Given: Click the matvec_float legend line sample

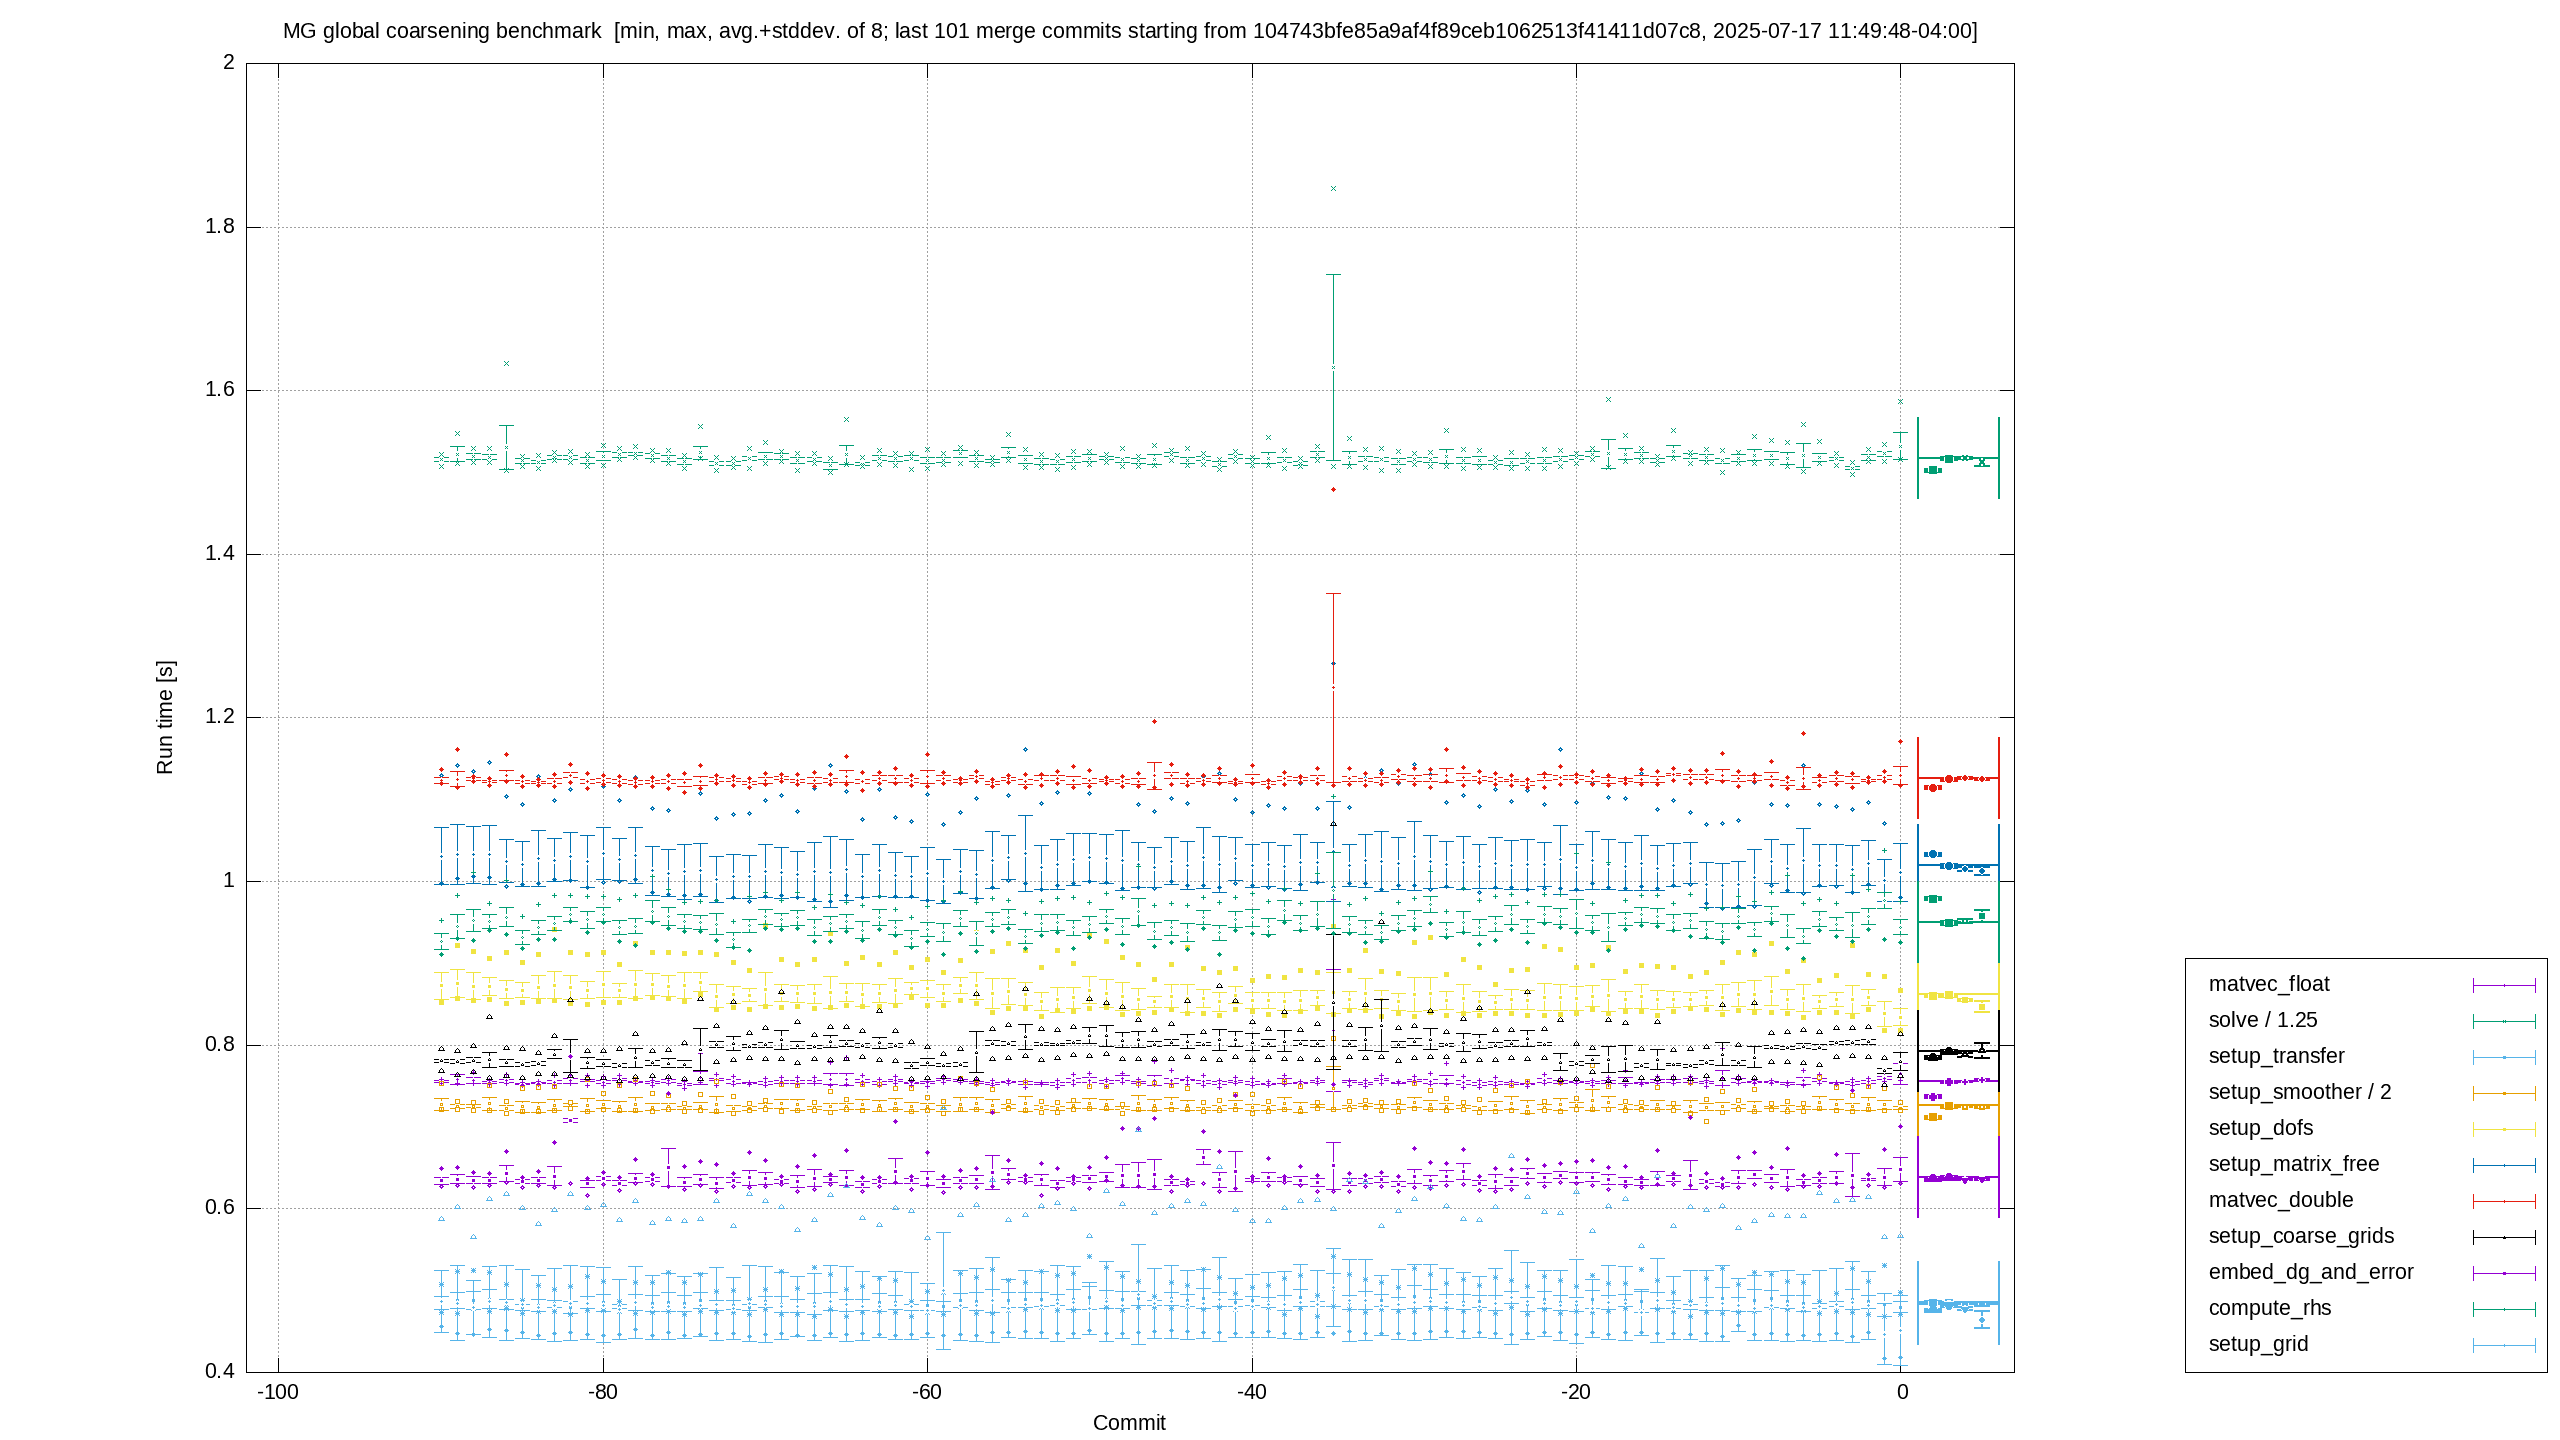Looking at the screenshot, I should point(2504,985).
